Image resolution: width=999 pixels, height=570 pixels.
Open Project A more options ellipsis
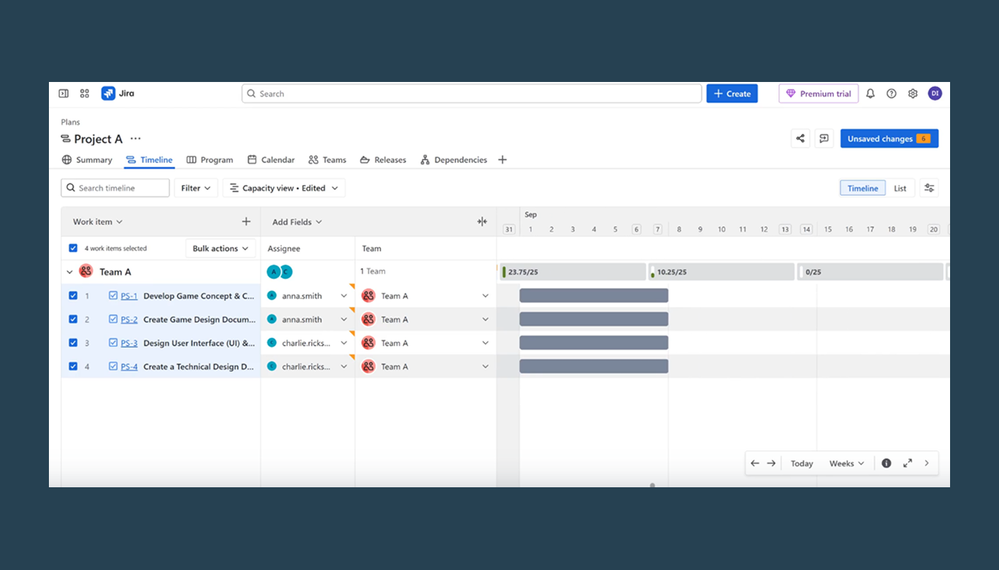pyautogui.click(x=136, y=138)
